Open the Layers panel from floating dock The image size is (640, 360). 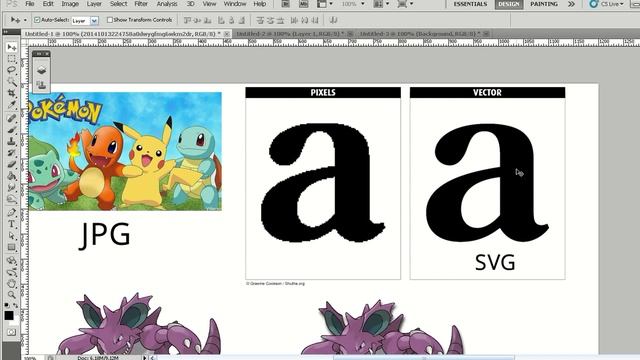click(41, 71)
